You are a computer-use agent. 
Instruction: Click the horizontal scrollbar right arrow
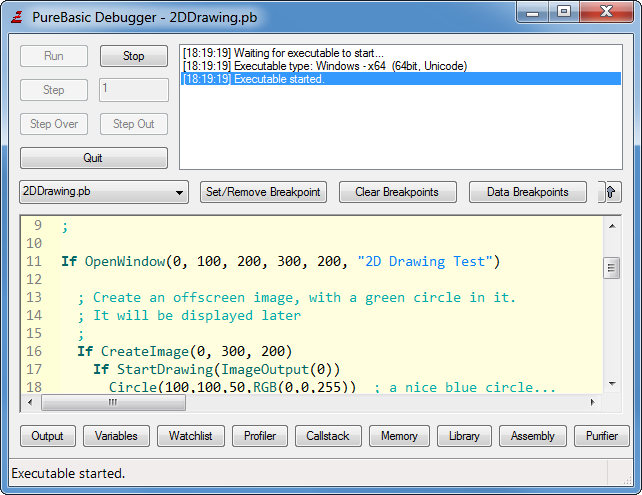coord(592,402)
